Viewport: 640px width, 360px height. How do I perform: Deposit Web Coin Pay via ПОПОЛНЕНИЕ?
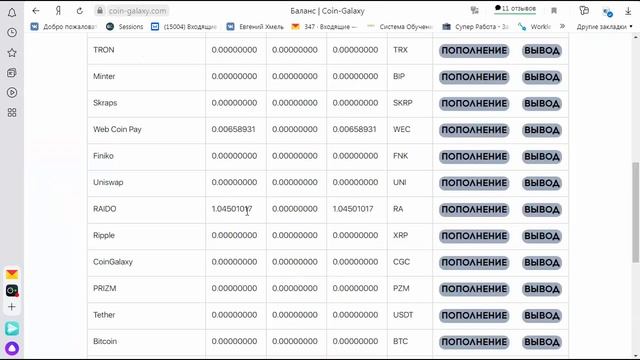click(x=474, y=130)
